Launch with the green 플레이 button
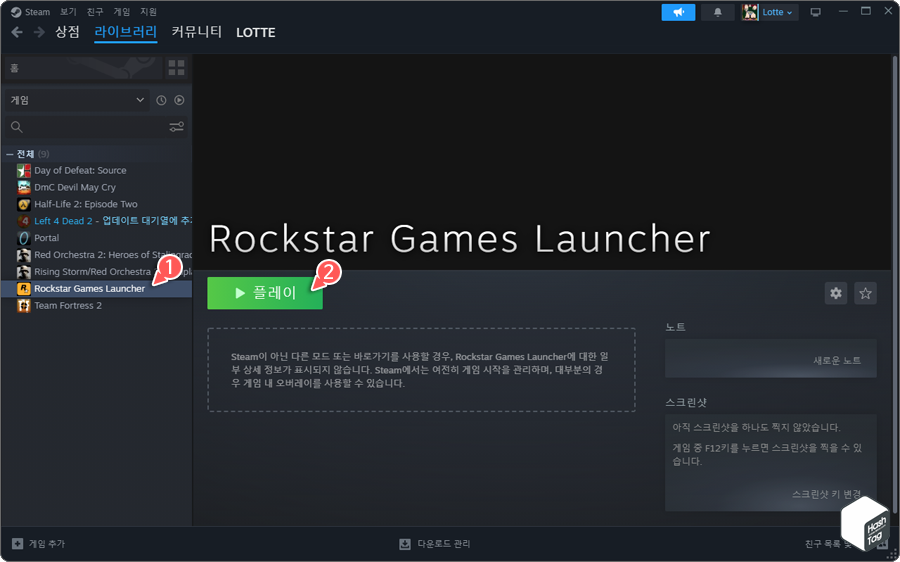This screenshot has height=562, width=900. click(265, 293)
